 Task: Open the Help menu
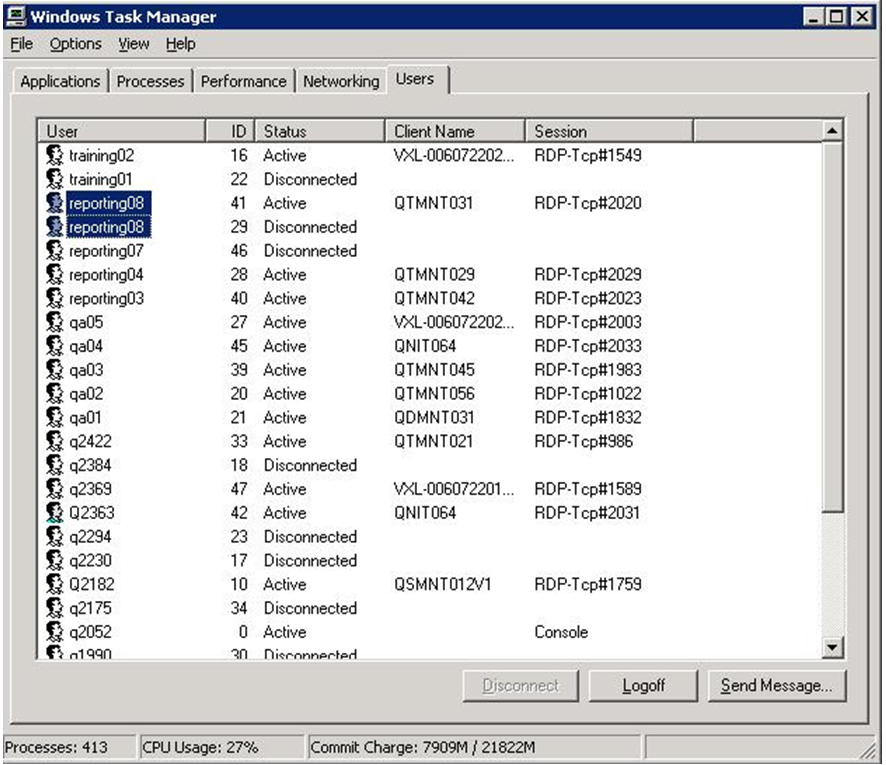180,44
